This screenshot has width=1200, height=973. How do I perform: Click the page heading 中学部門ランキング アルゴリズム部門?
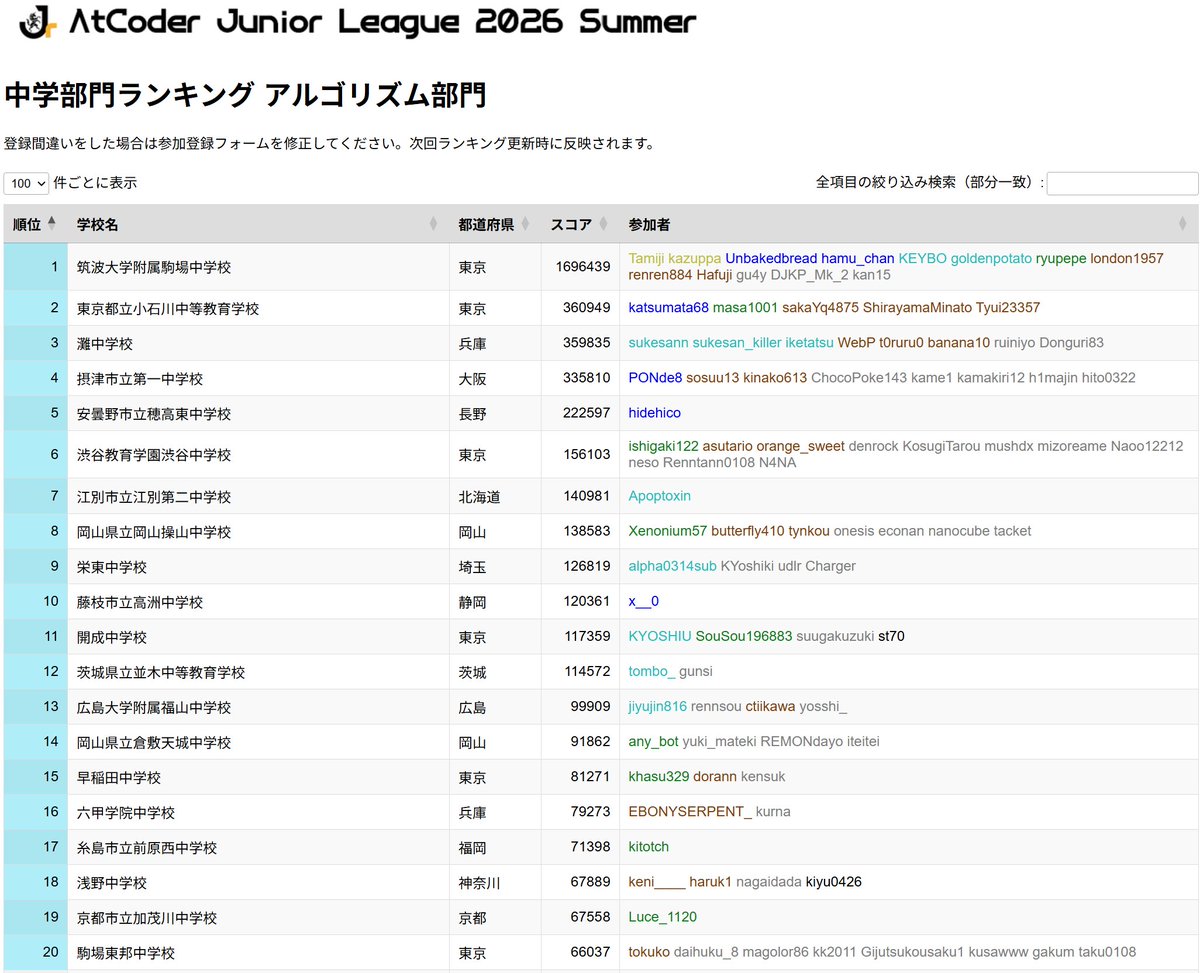(x=245, y=95)
